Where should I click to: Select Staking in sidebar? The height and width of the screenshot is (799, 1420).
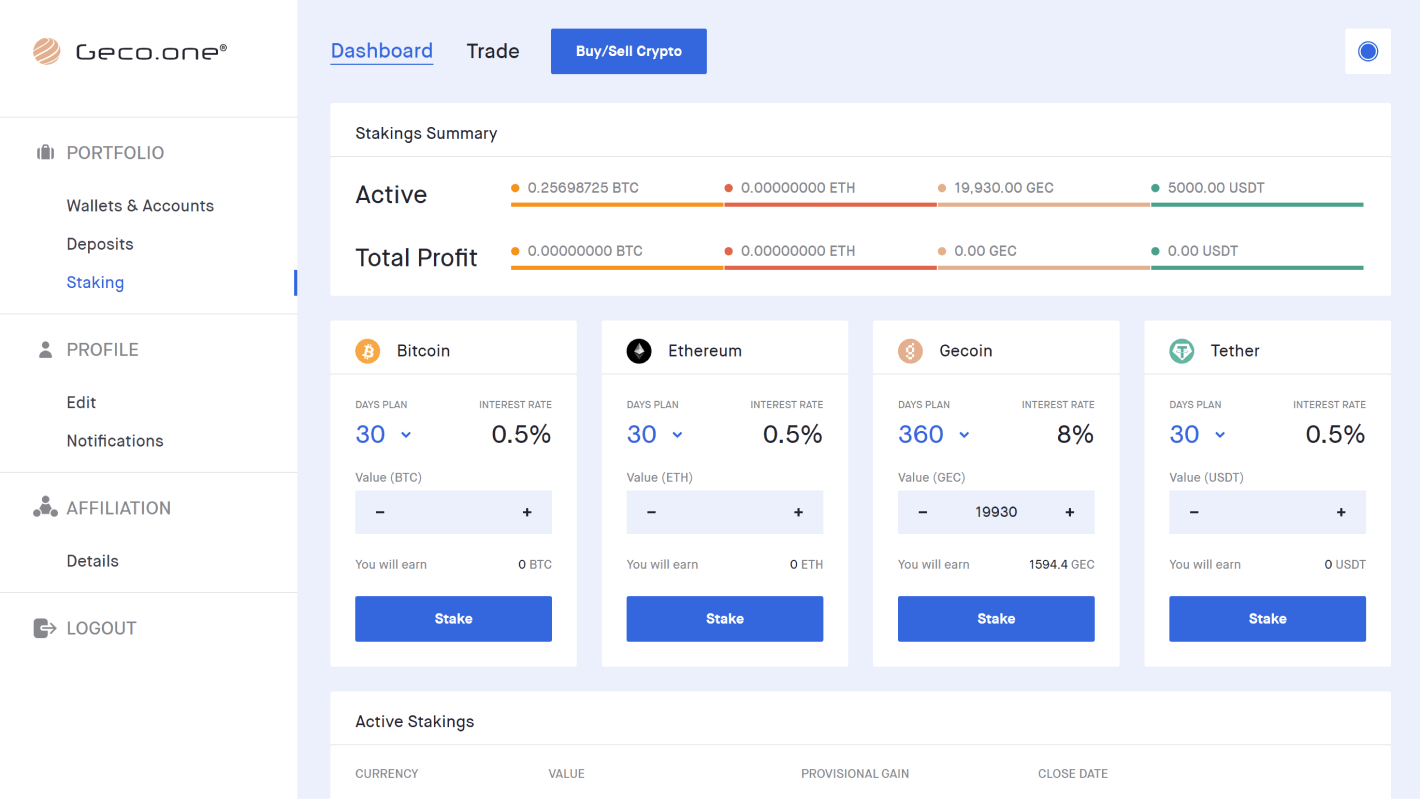[95, 282]
